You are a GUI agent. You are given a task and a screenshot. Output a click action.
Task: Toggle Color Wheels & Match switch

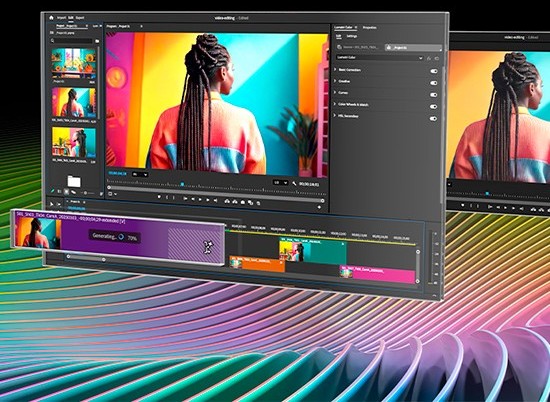click(434, 107)
